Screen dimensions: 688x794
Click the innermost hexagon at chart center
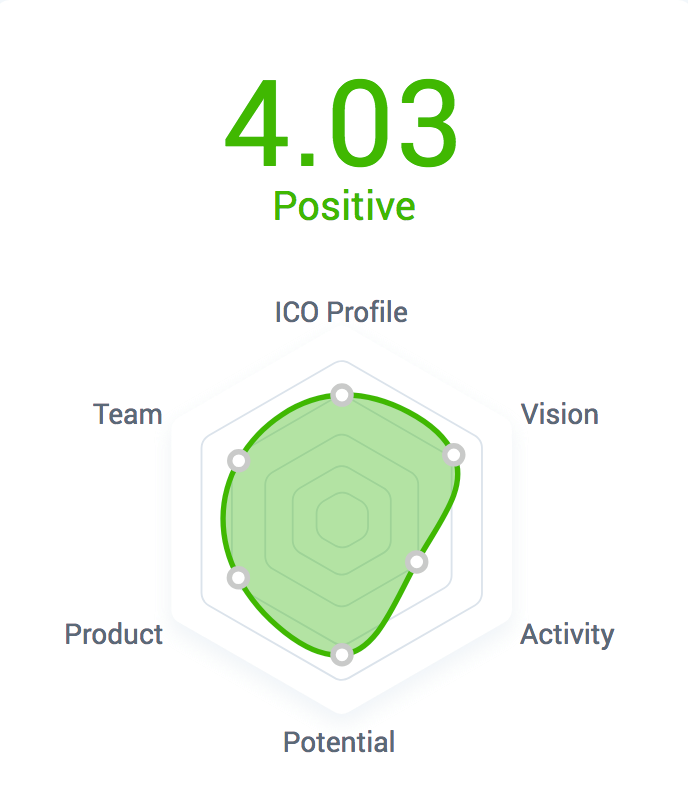pos(342,520)
